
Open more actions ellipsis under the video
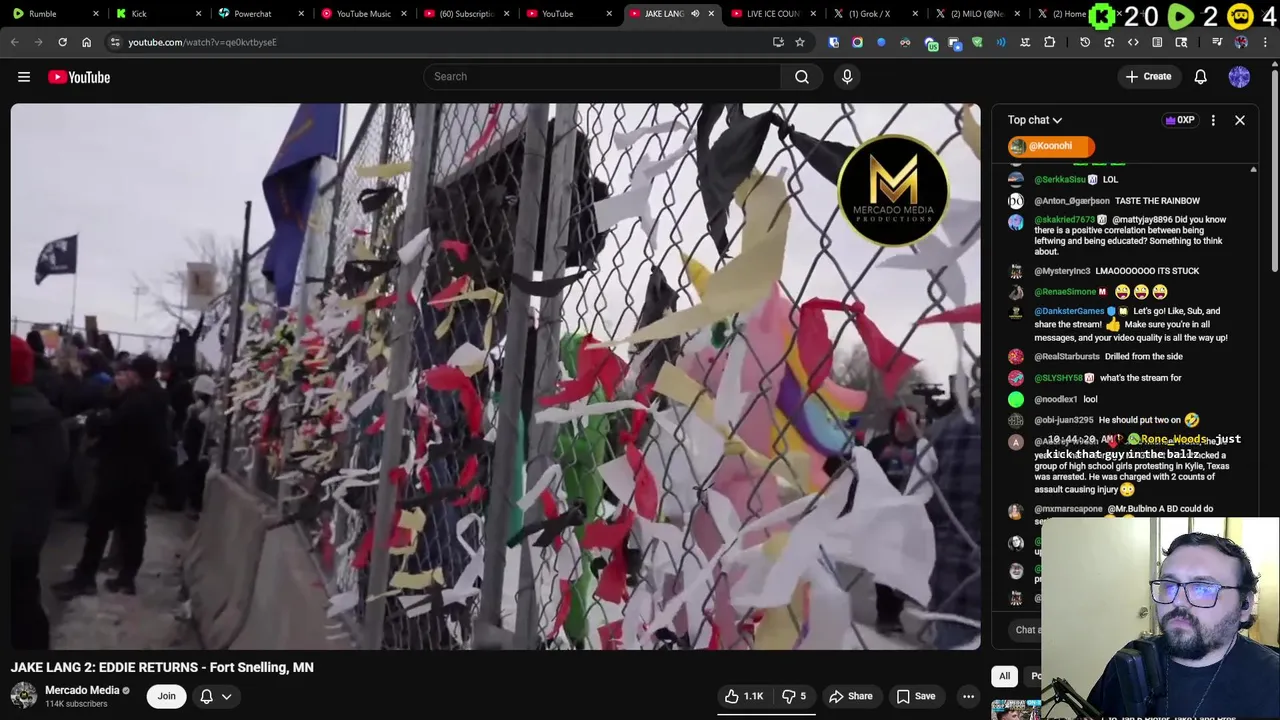[968, 696]
